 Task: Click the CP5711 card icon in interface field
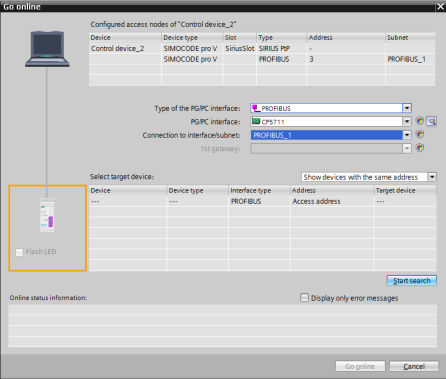[256, 121]
